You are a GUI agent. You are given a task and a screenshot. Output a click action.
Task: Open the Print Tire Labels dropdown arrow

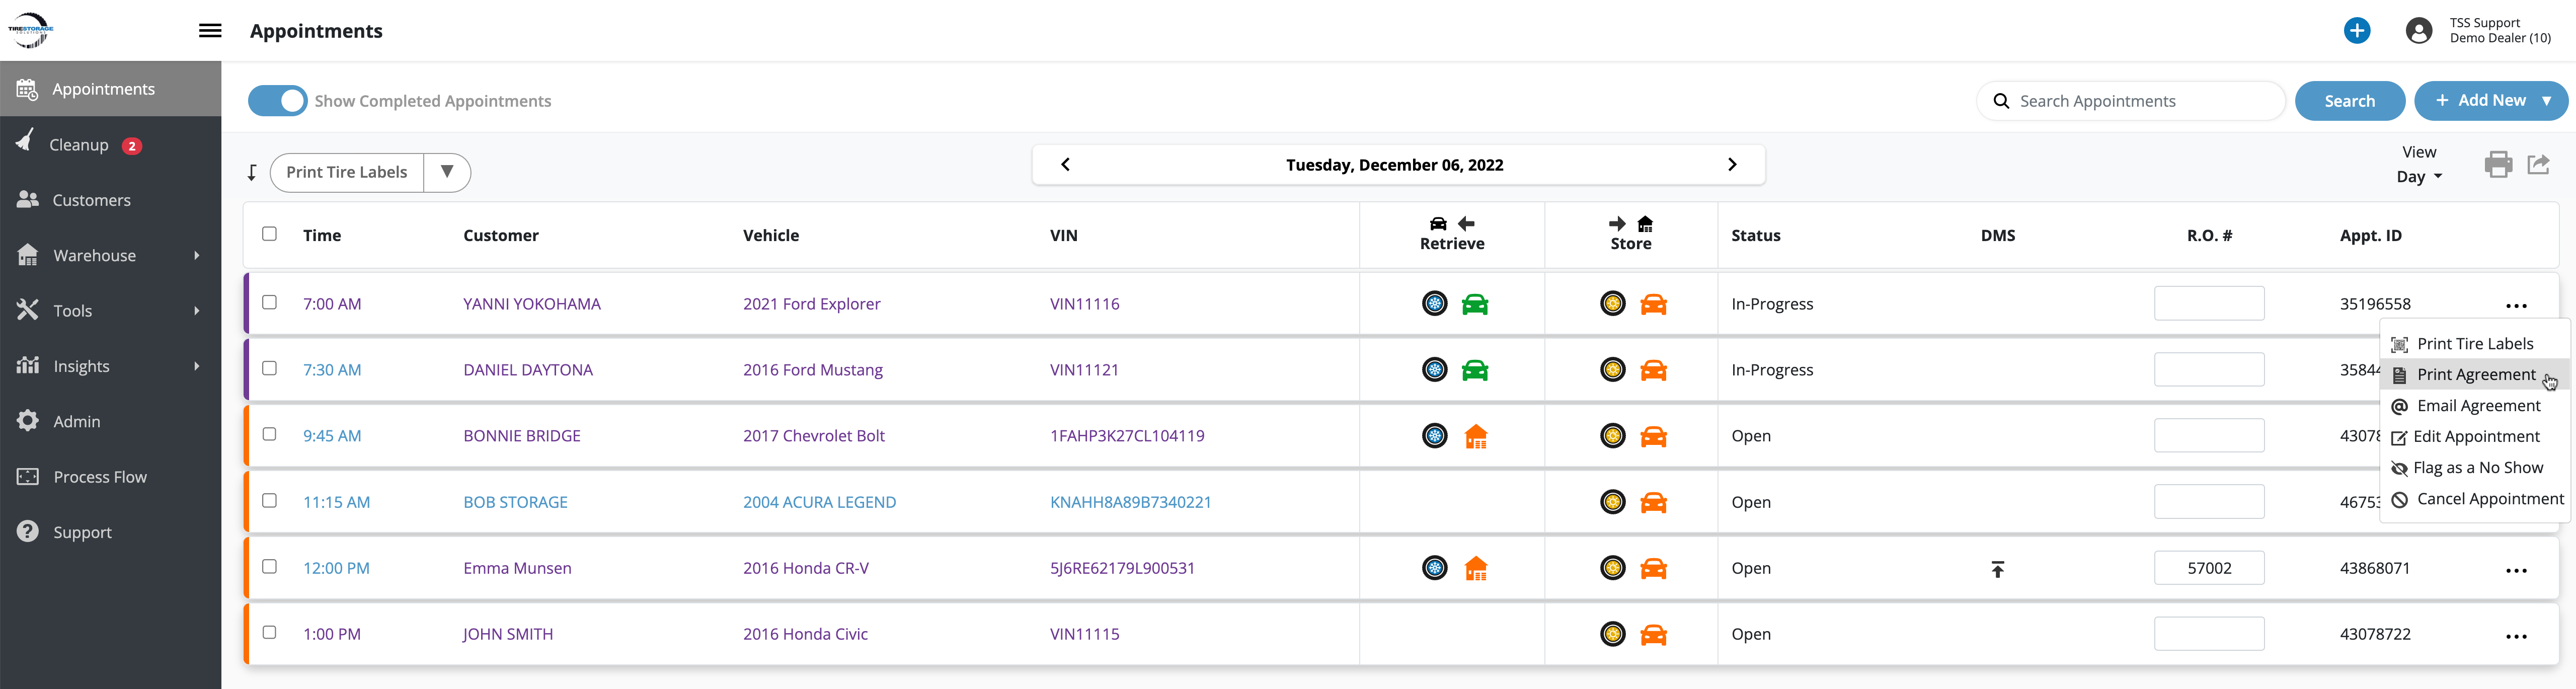[447, 172]
